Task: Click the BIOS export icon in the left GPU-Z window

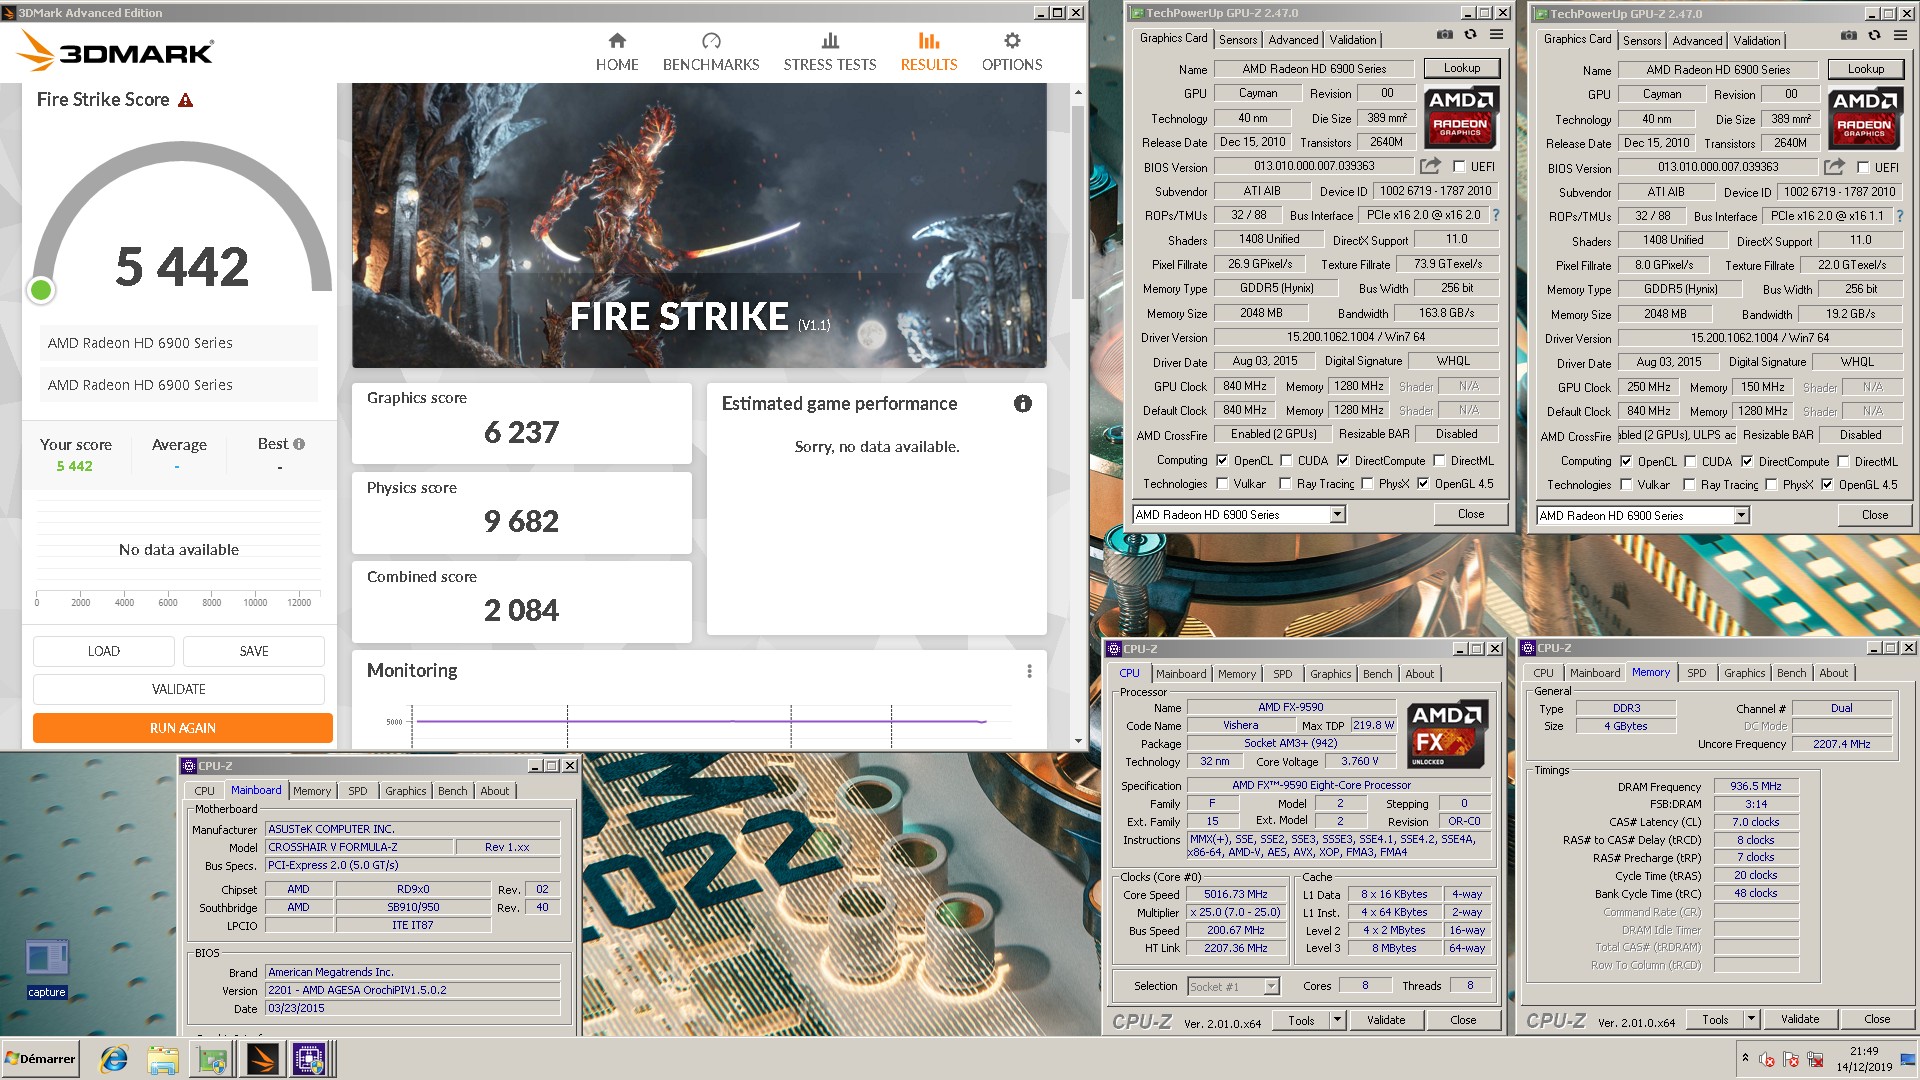Action: tap(1430, 166)
